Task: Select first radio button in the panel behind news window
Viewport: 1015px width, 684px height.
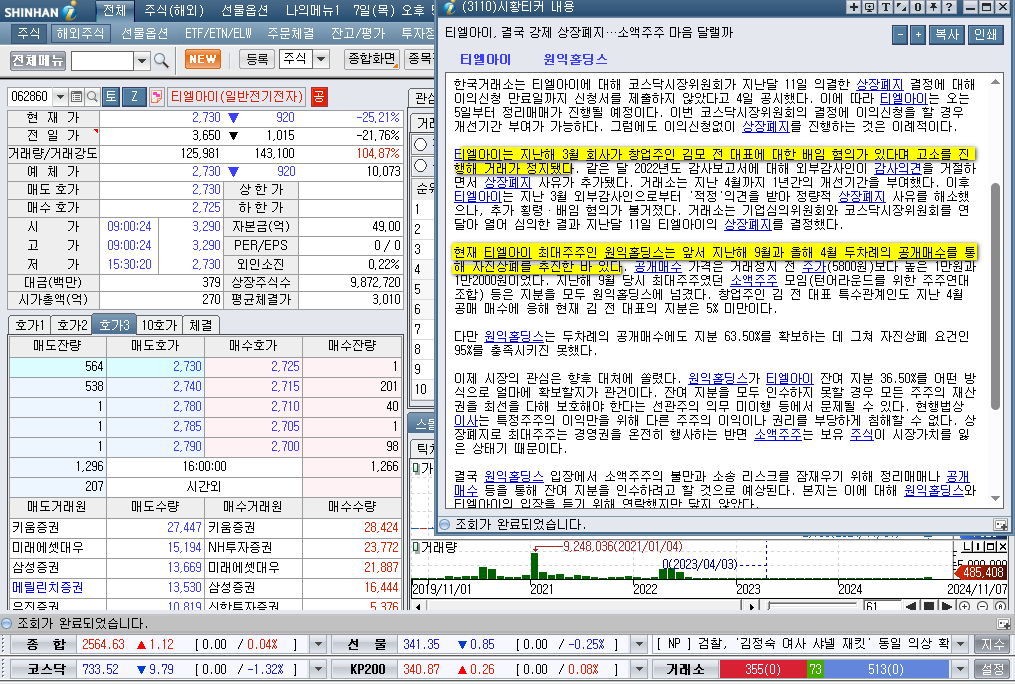Action: click(x=421, y=145)
